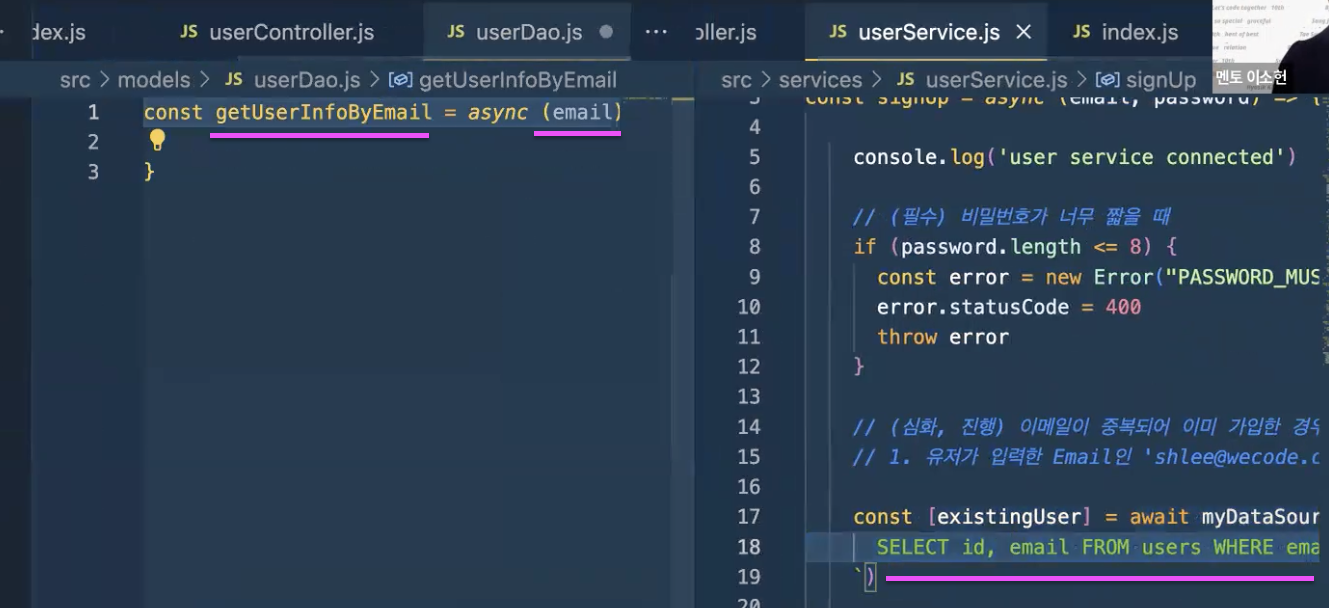Click 'password.length' condition on line 8

[x=991, y=247]
